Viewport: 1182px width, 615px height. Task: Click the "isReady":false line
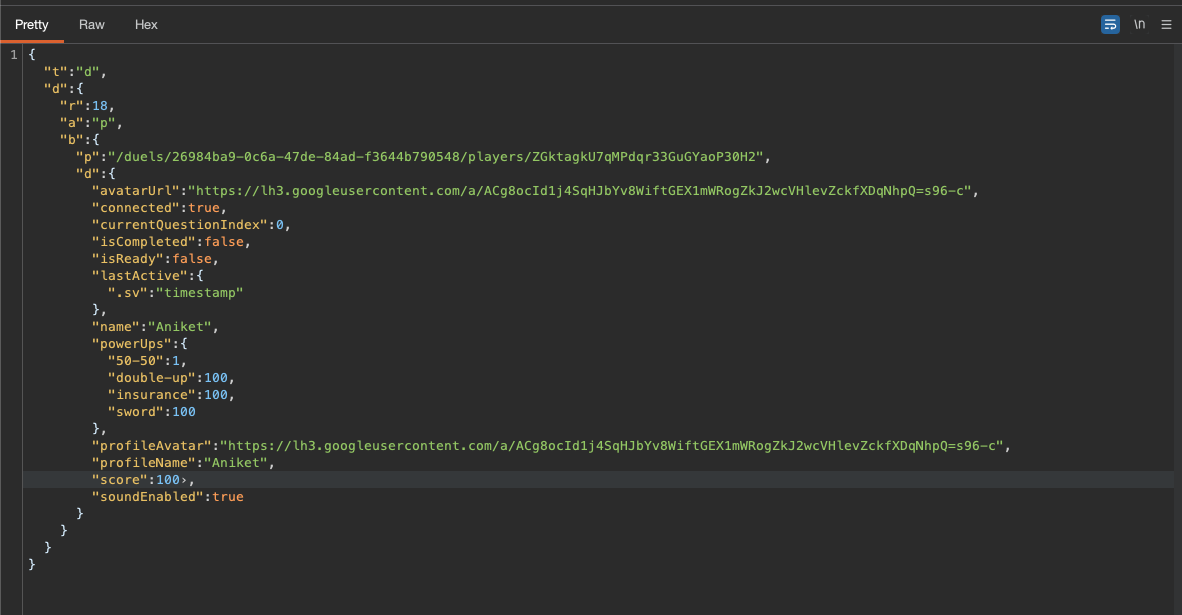click(155, 259)
